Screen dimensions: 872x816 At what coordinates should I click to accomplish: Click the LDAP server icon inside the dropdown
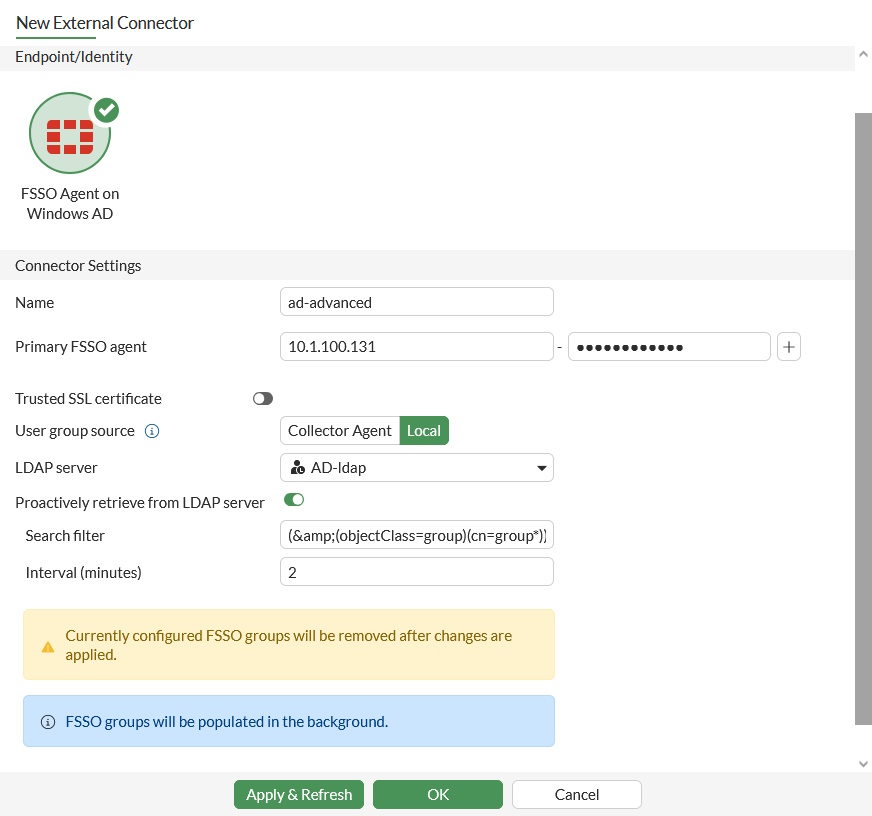[x=297, y=467]
